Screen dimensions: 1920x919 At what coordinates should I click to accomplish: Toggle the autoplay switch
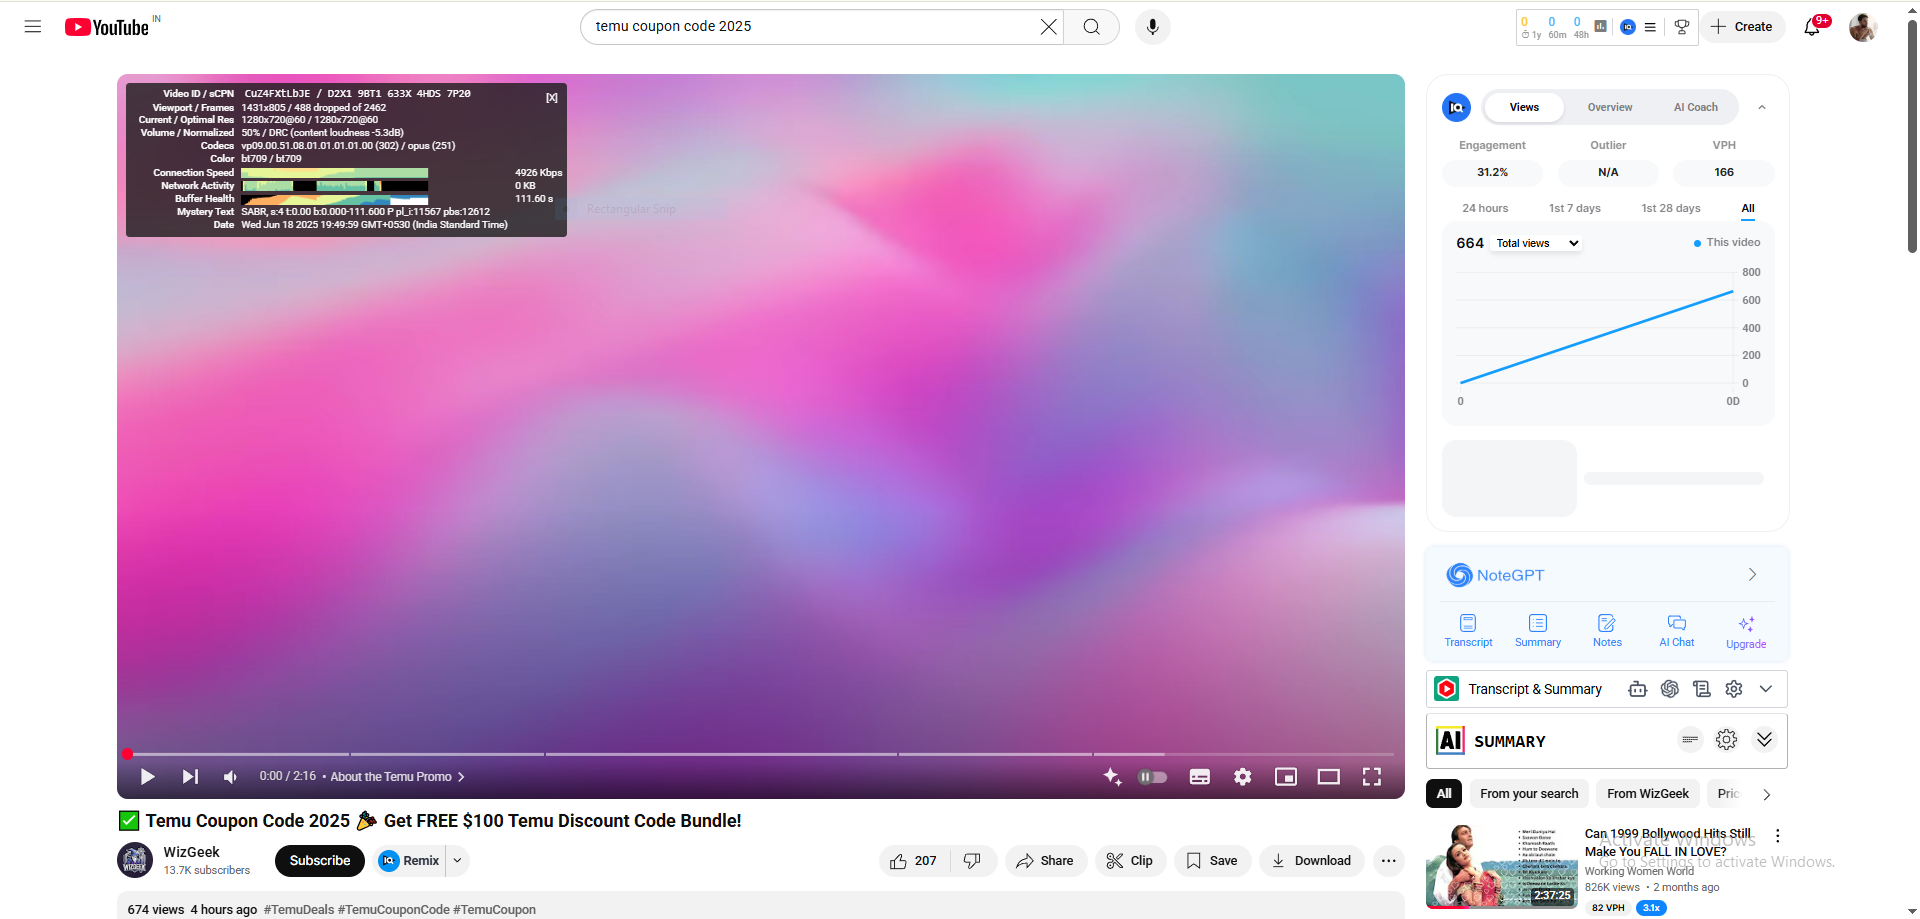click(x=1153, y=777)
